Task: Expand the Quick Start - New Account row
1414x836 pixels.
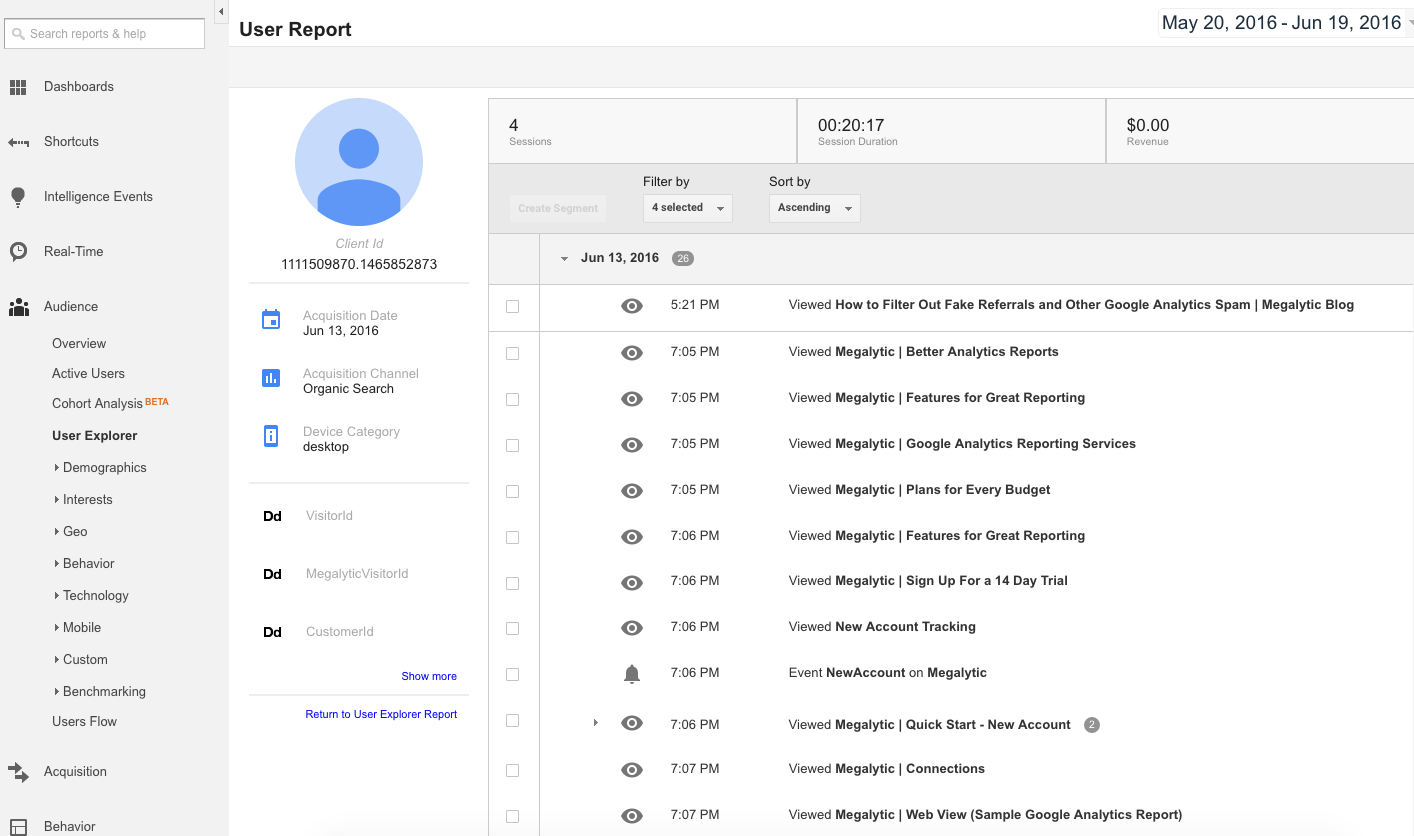Action: 596,722
